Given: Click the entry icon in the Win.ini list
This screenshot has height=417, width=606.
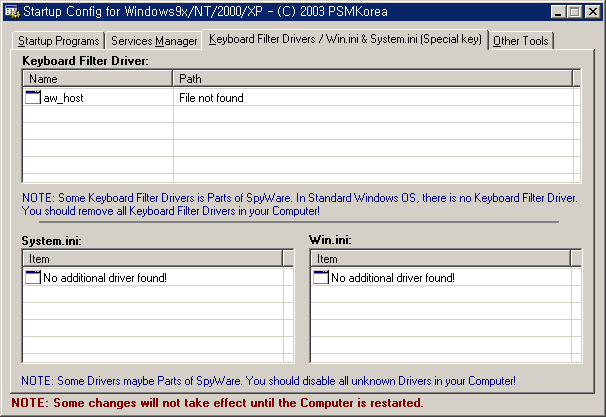Looking at the screenshot, I should [x=320, y=277].
